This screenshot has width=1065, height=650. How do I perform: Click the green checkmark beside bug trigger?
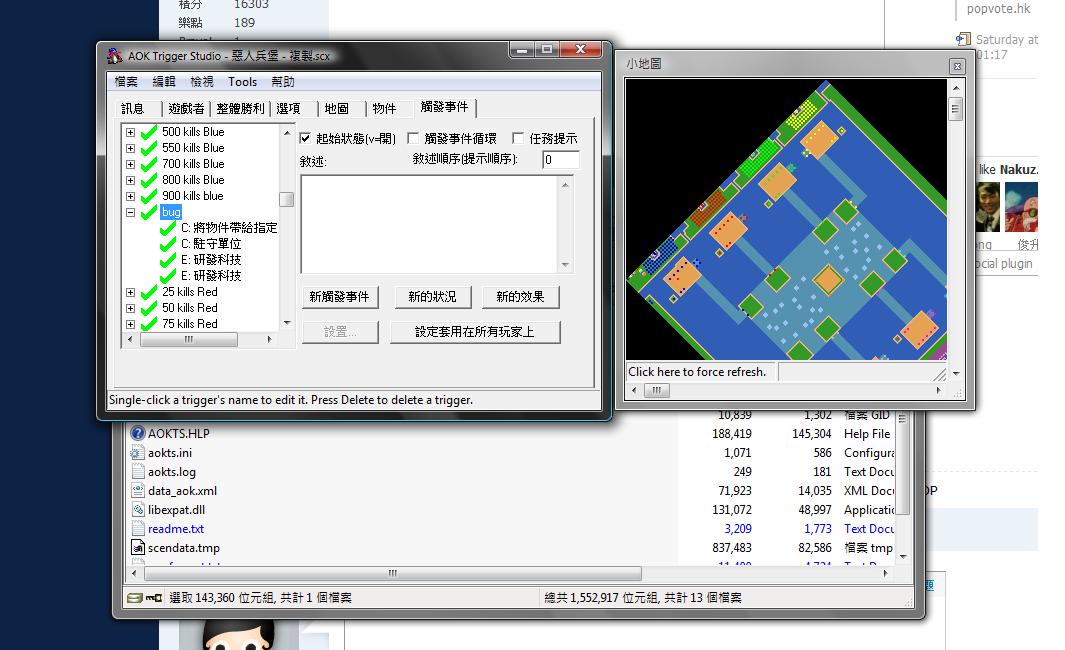pyautogui.click(x=149, y=212)
